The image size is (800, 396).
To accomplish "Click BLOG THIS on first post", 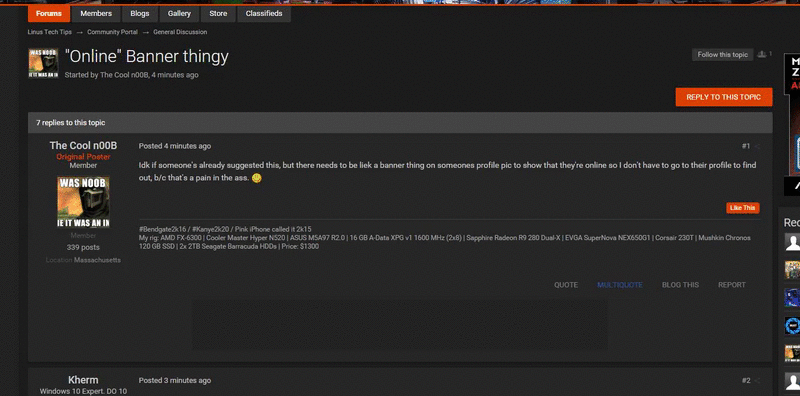I will [680, 285].
